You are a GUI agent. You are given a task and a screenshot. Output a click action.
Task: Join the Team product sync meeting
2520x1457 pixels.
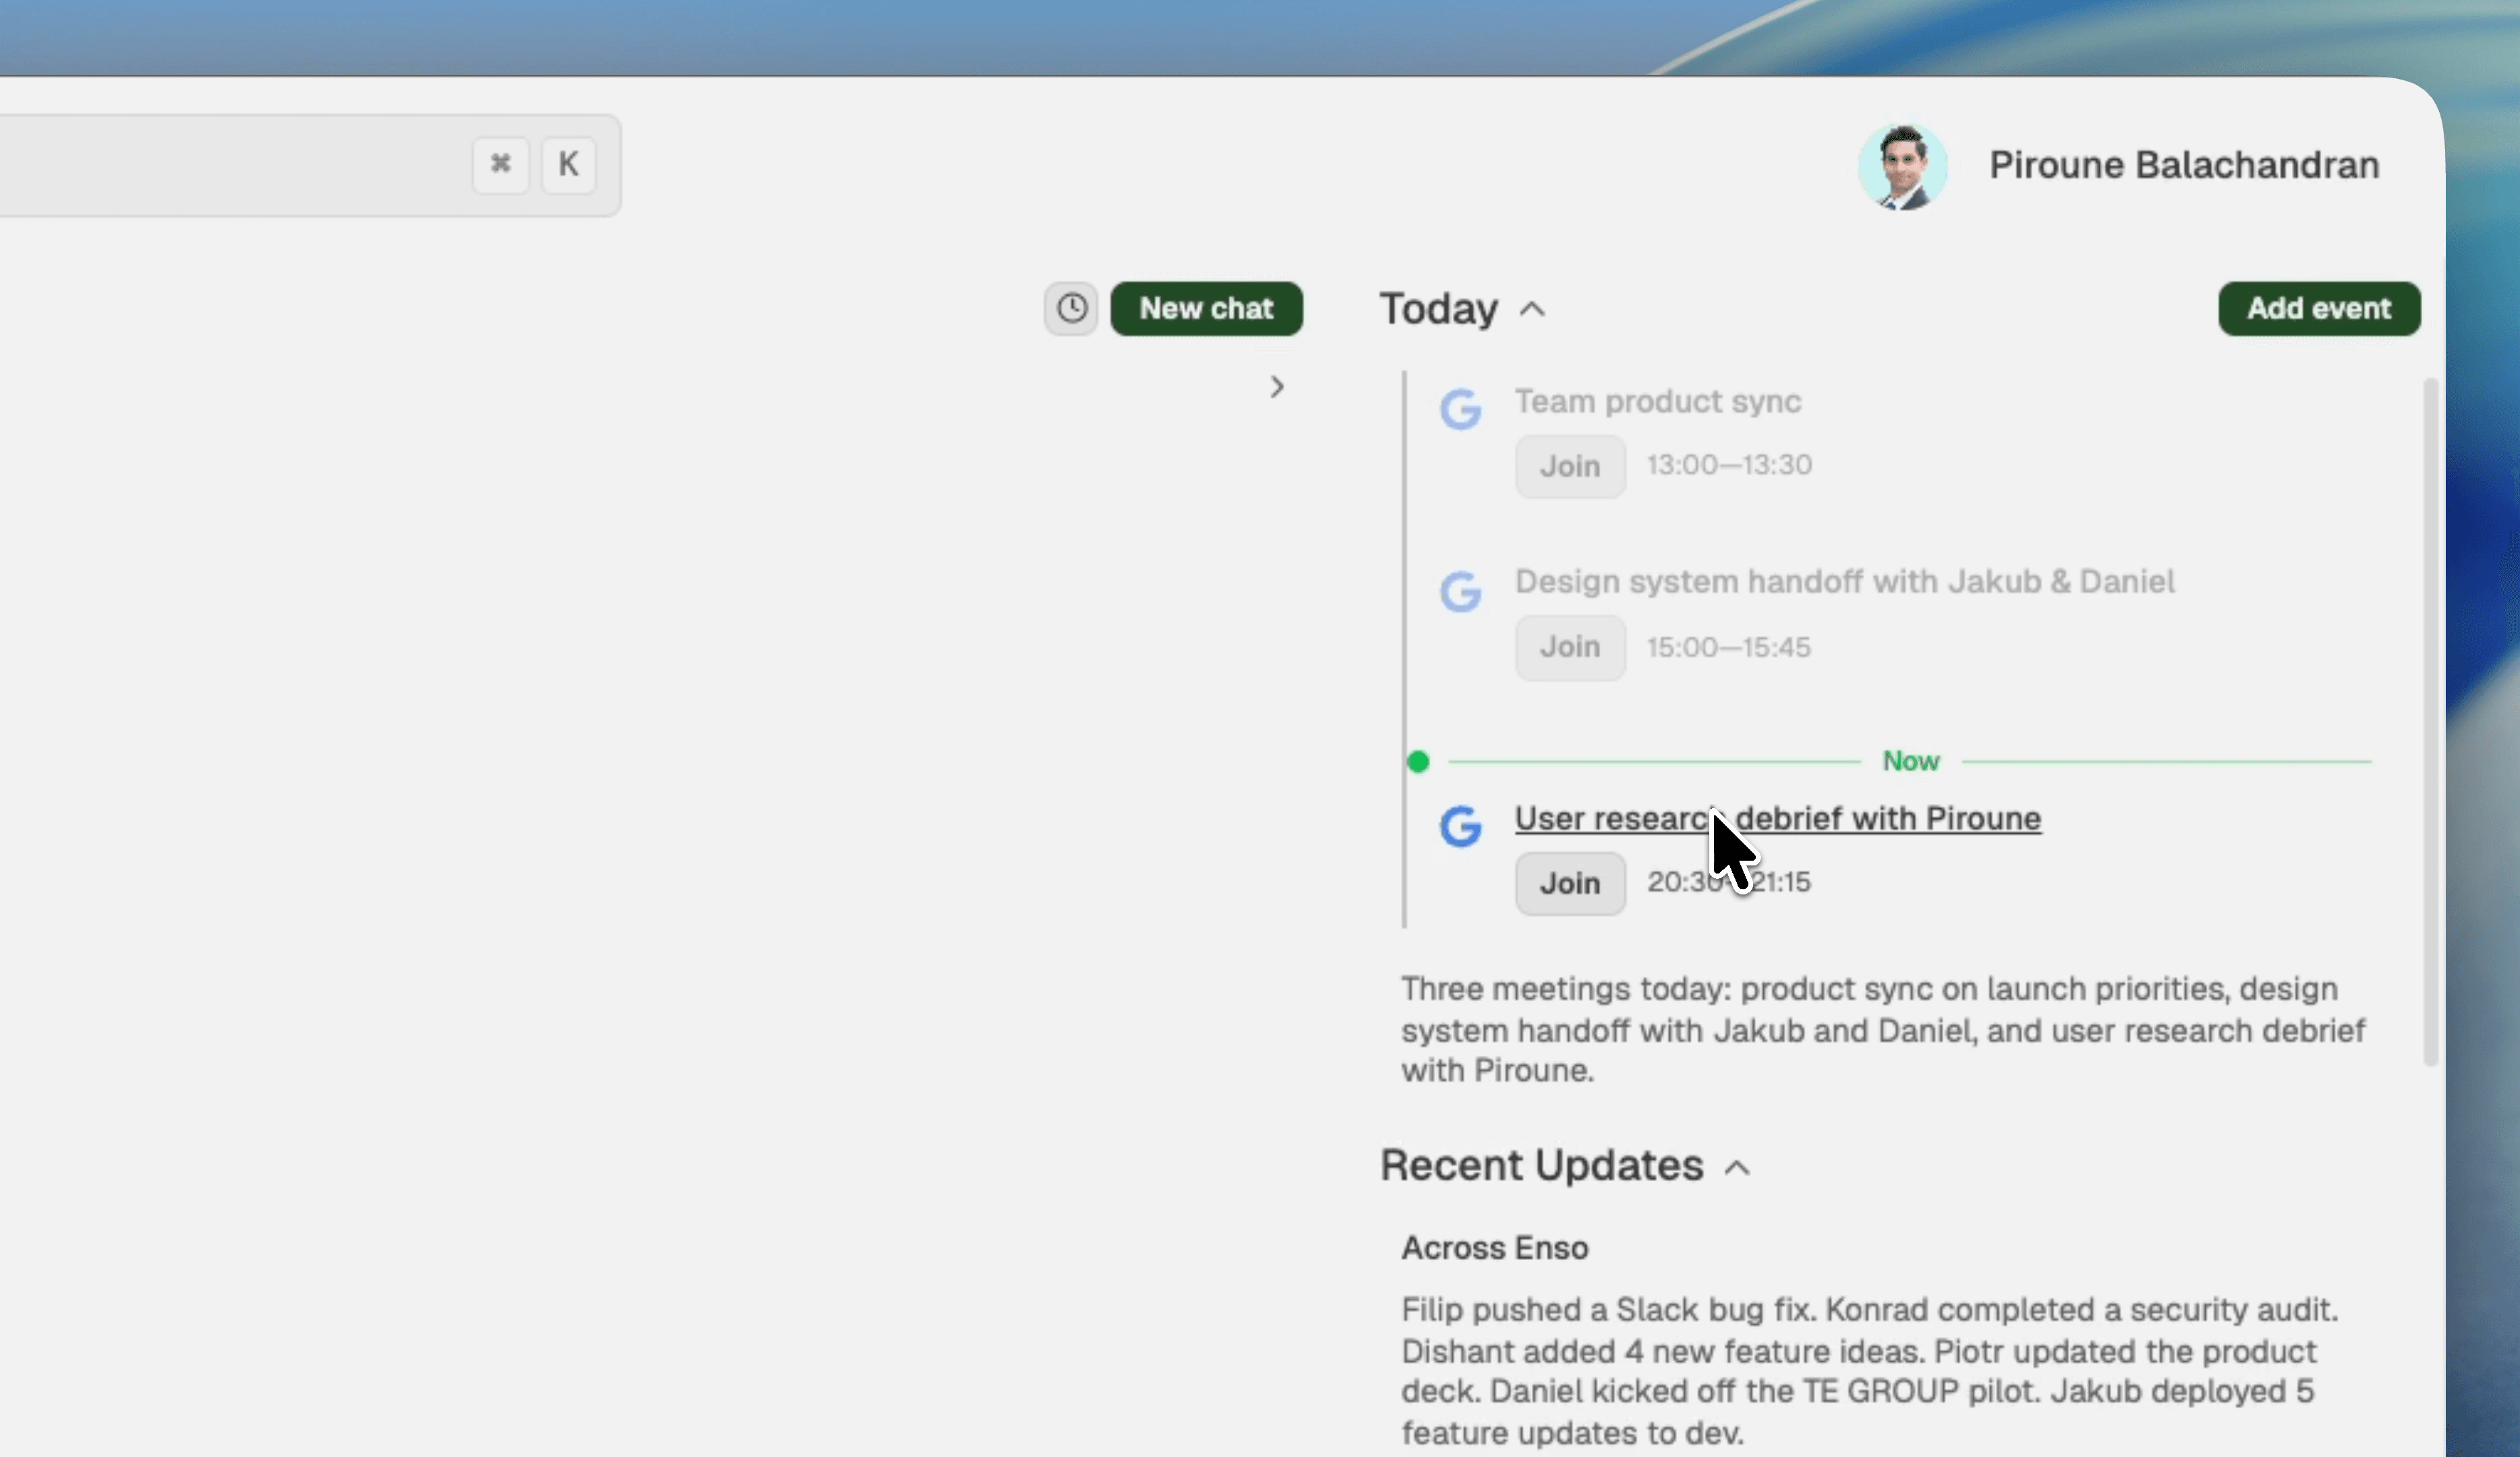click(1569, 466)
